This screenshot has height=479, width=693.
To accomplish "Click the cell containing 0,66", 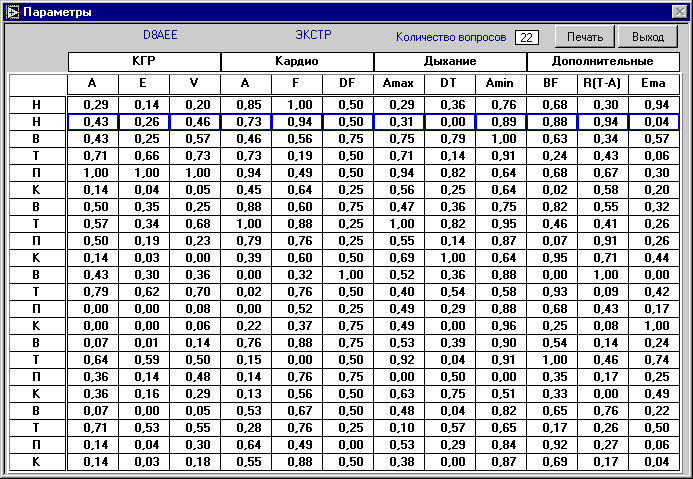I will (144, 156).
